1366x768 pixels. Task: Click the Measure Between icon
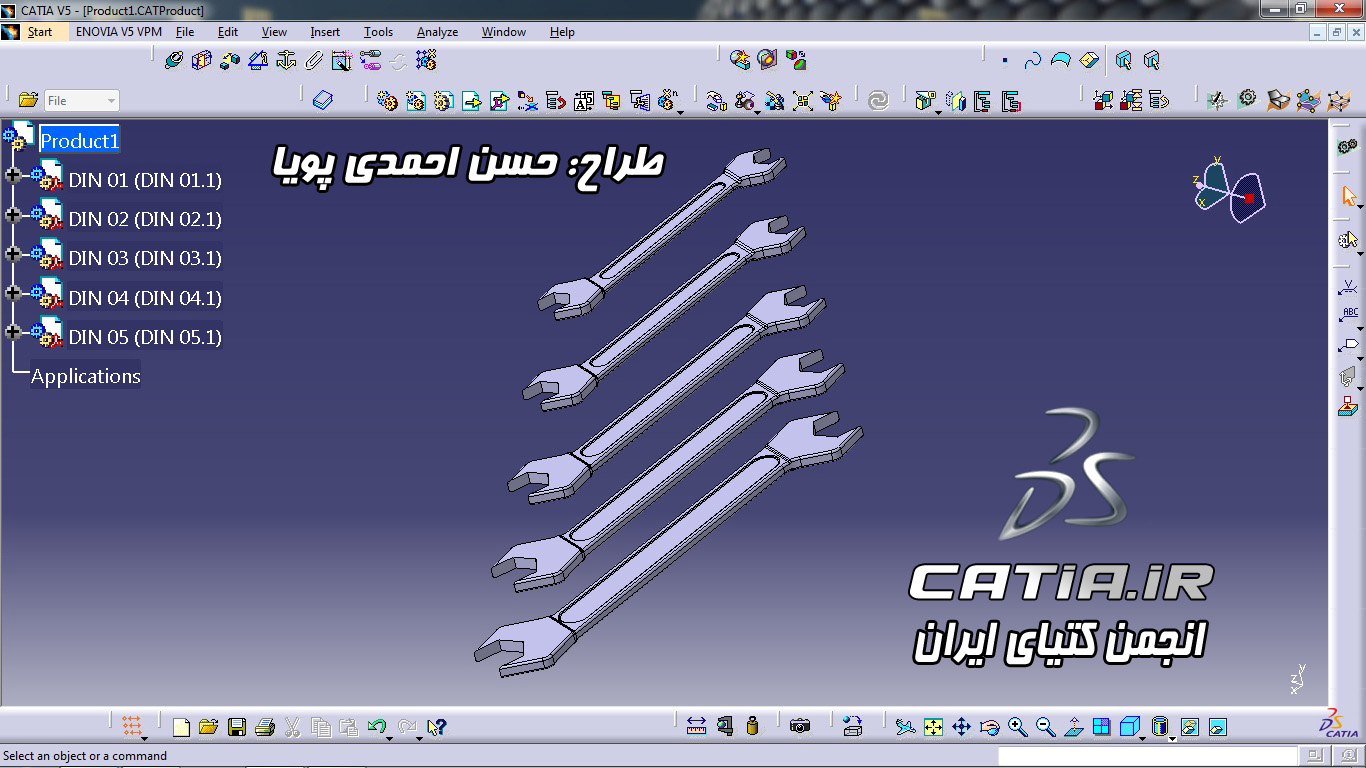tap(697, 726)
